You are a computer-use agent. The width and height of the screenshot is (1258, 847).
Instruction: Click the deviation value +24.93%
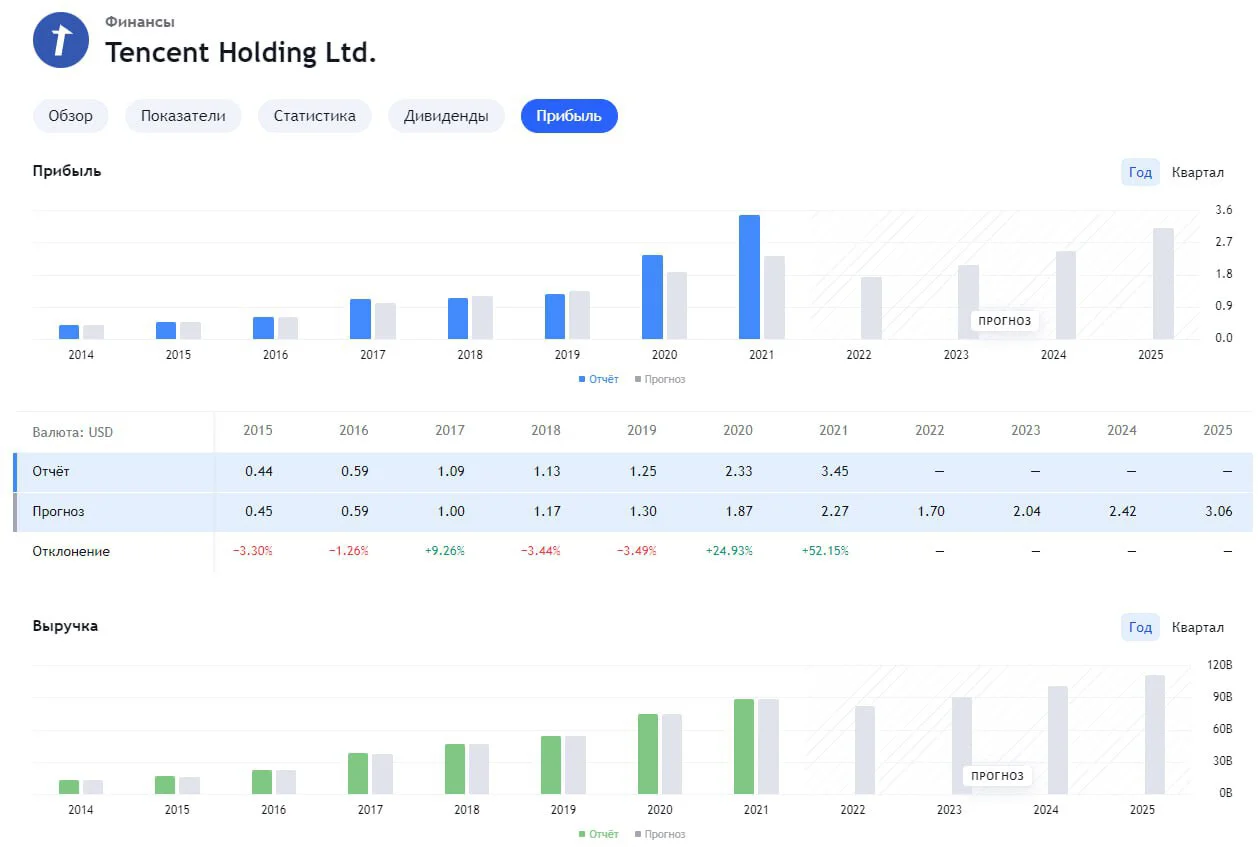[729, 551]
